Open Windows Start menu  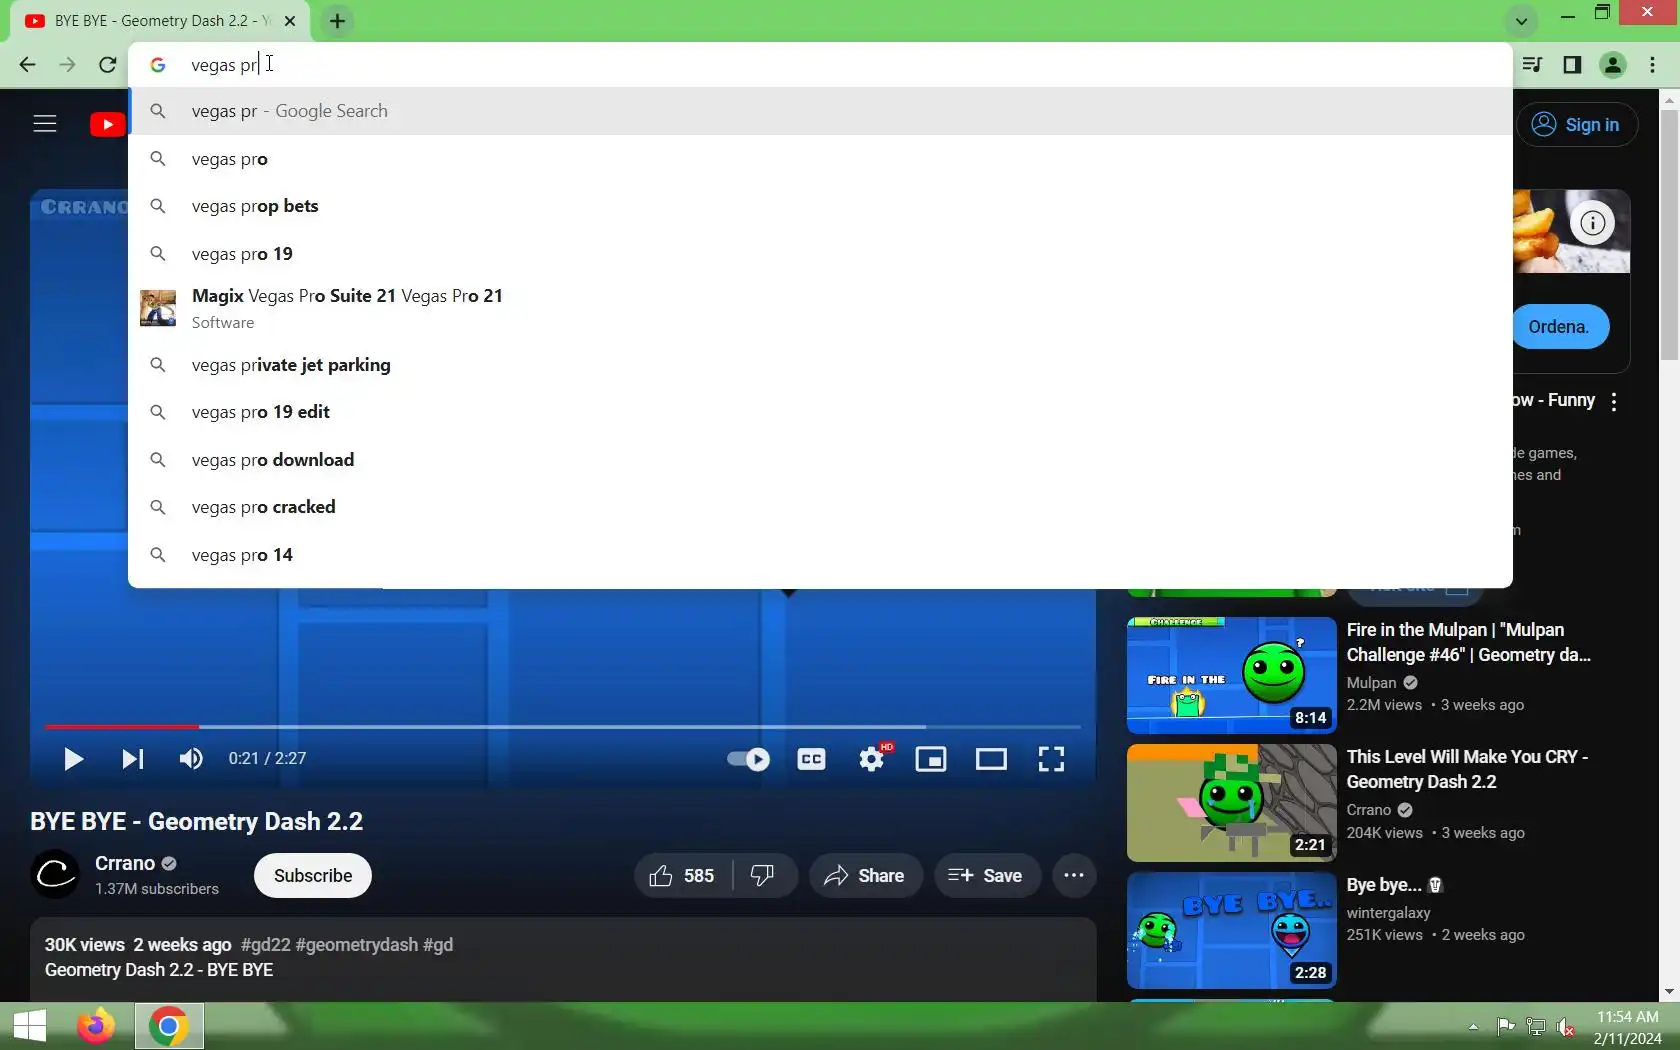(x=30, y=1026)
